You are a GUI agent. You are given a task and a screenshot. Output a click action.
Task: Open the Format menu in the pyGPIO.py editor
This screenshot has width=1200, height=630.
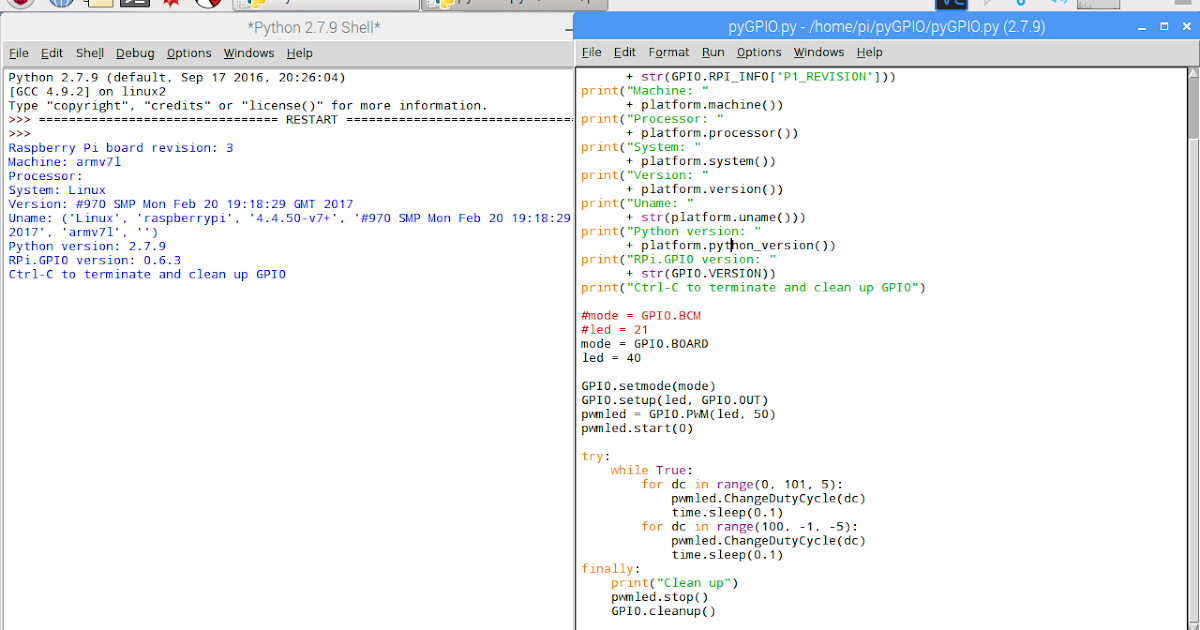click(x=668, y=52)
